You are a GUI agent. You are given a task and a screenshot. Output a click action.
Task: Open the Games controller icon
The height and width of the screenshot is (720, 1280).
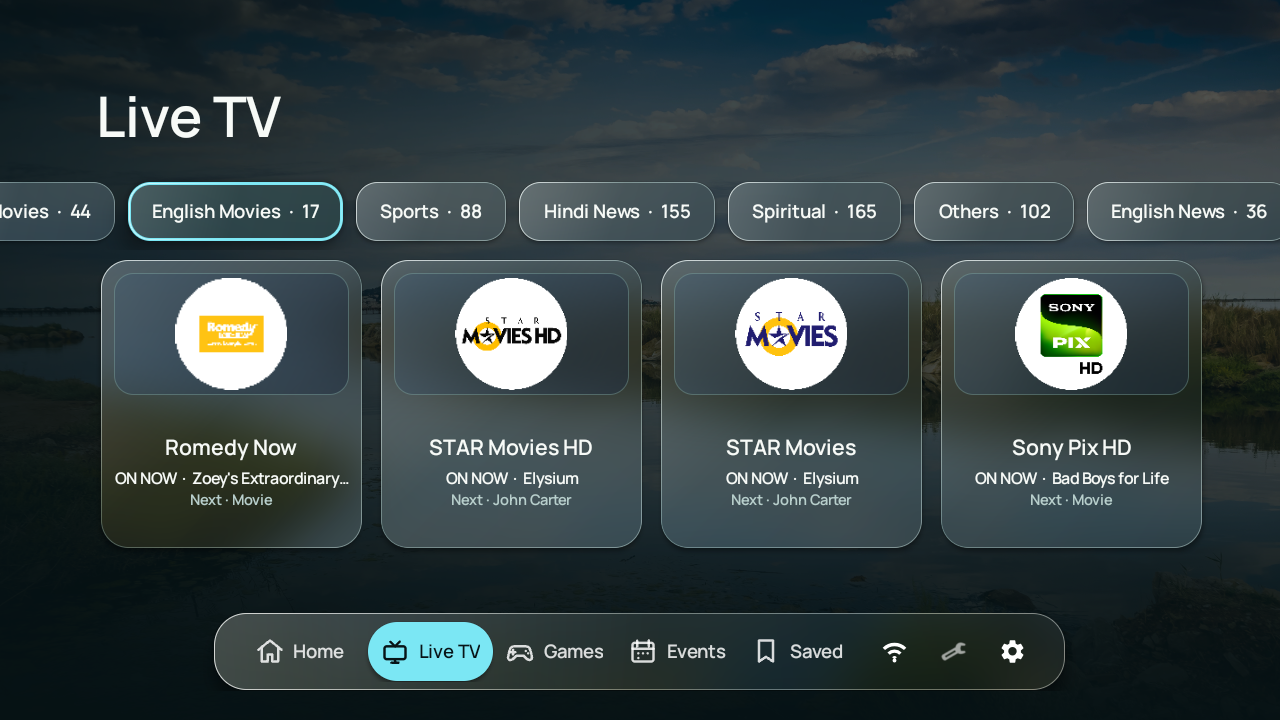[520, 653]
